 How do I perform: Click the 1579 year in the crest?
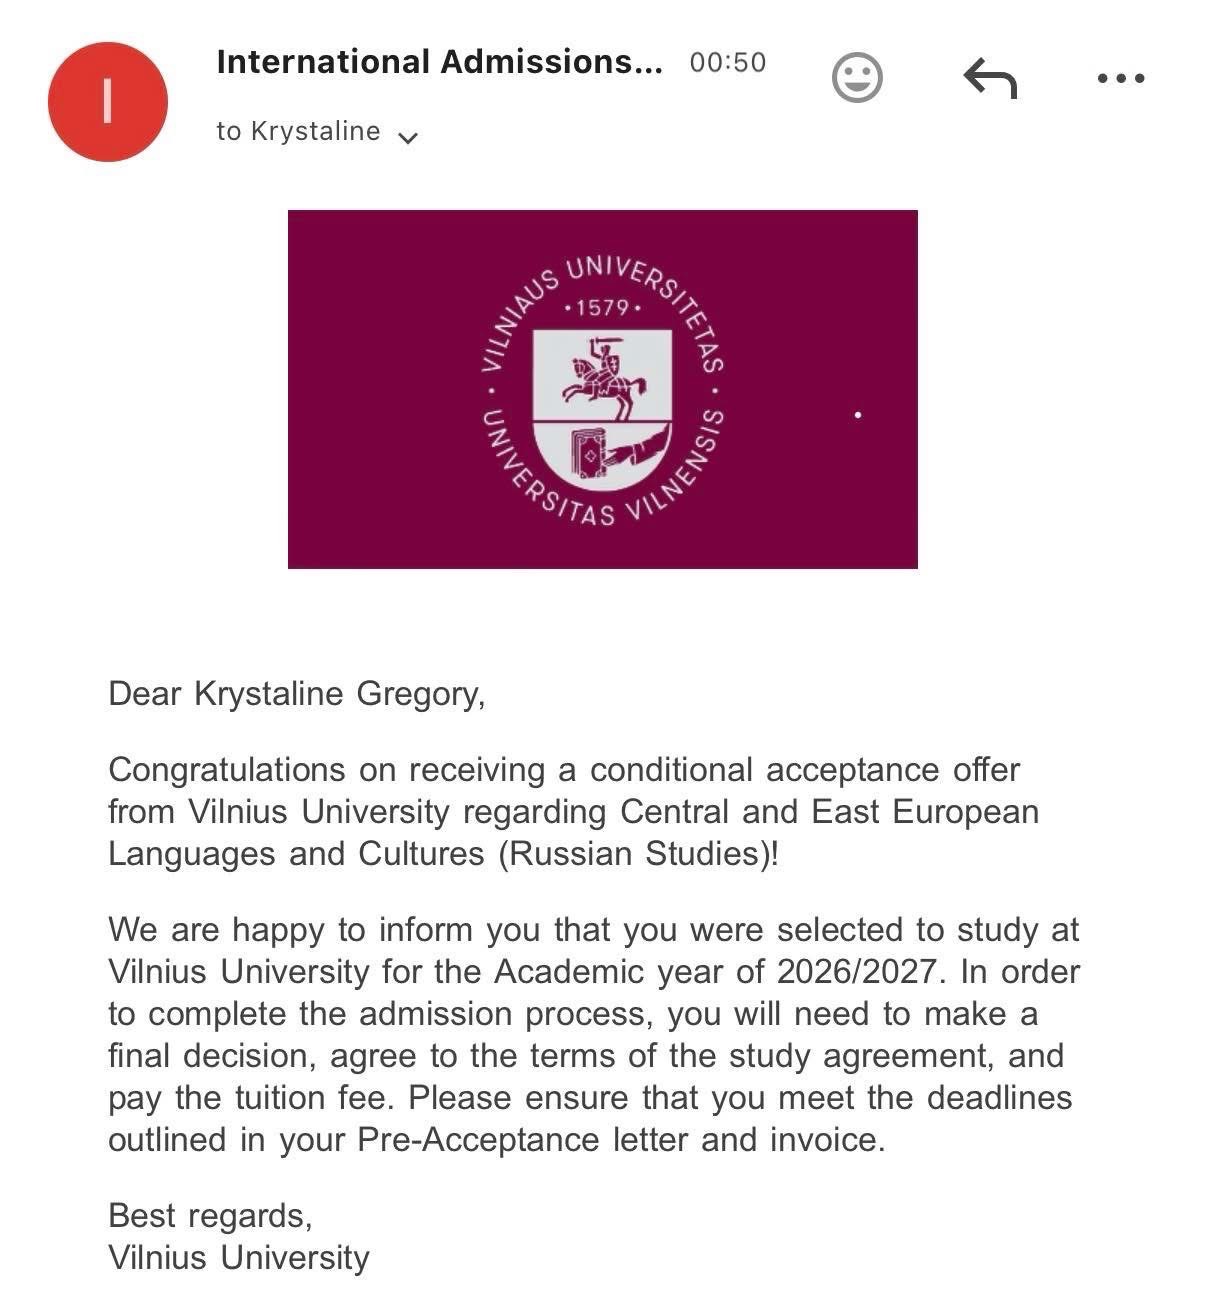pyautogui.click(x=602, y=308)
